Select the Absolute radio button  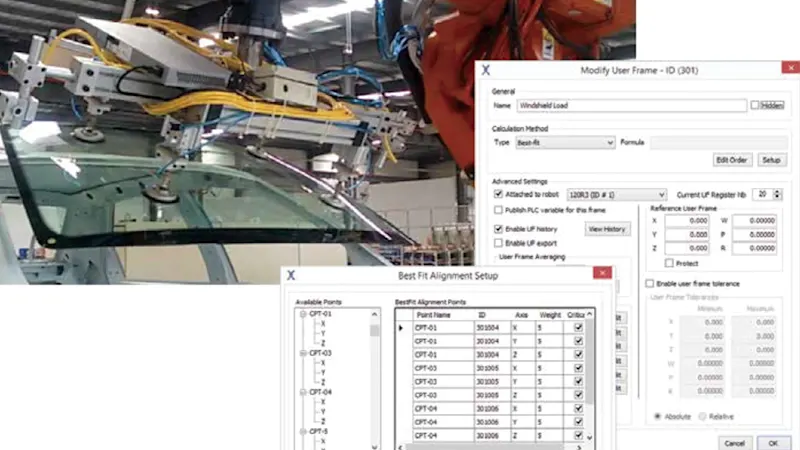click(658, 416)
